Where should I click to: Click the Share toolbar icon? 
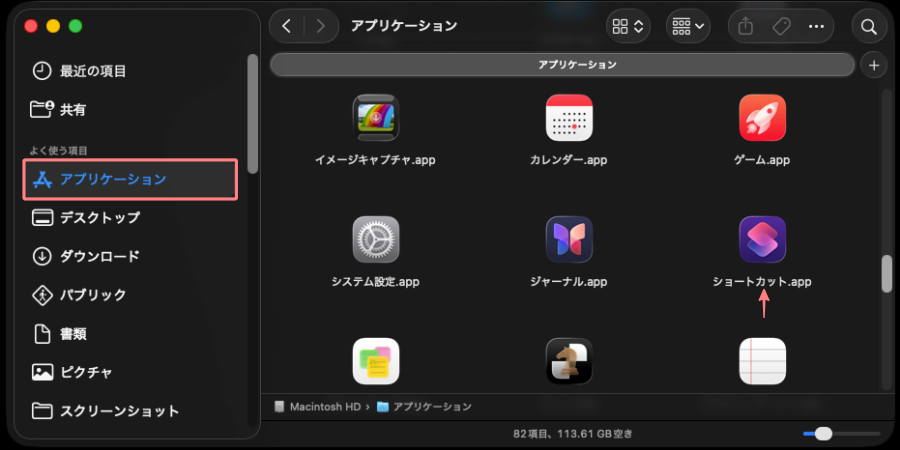coord(745,26)
